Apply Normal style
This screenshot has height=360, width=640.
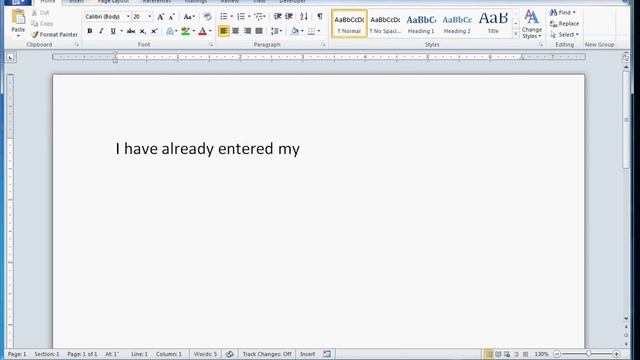coord(349,24)
